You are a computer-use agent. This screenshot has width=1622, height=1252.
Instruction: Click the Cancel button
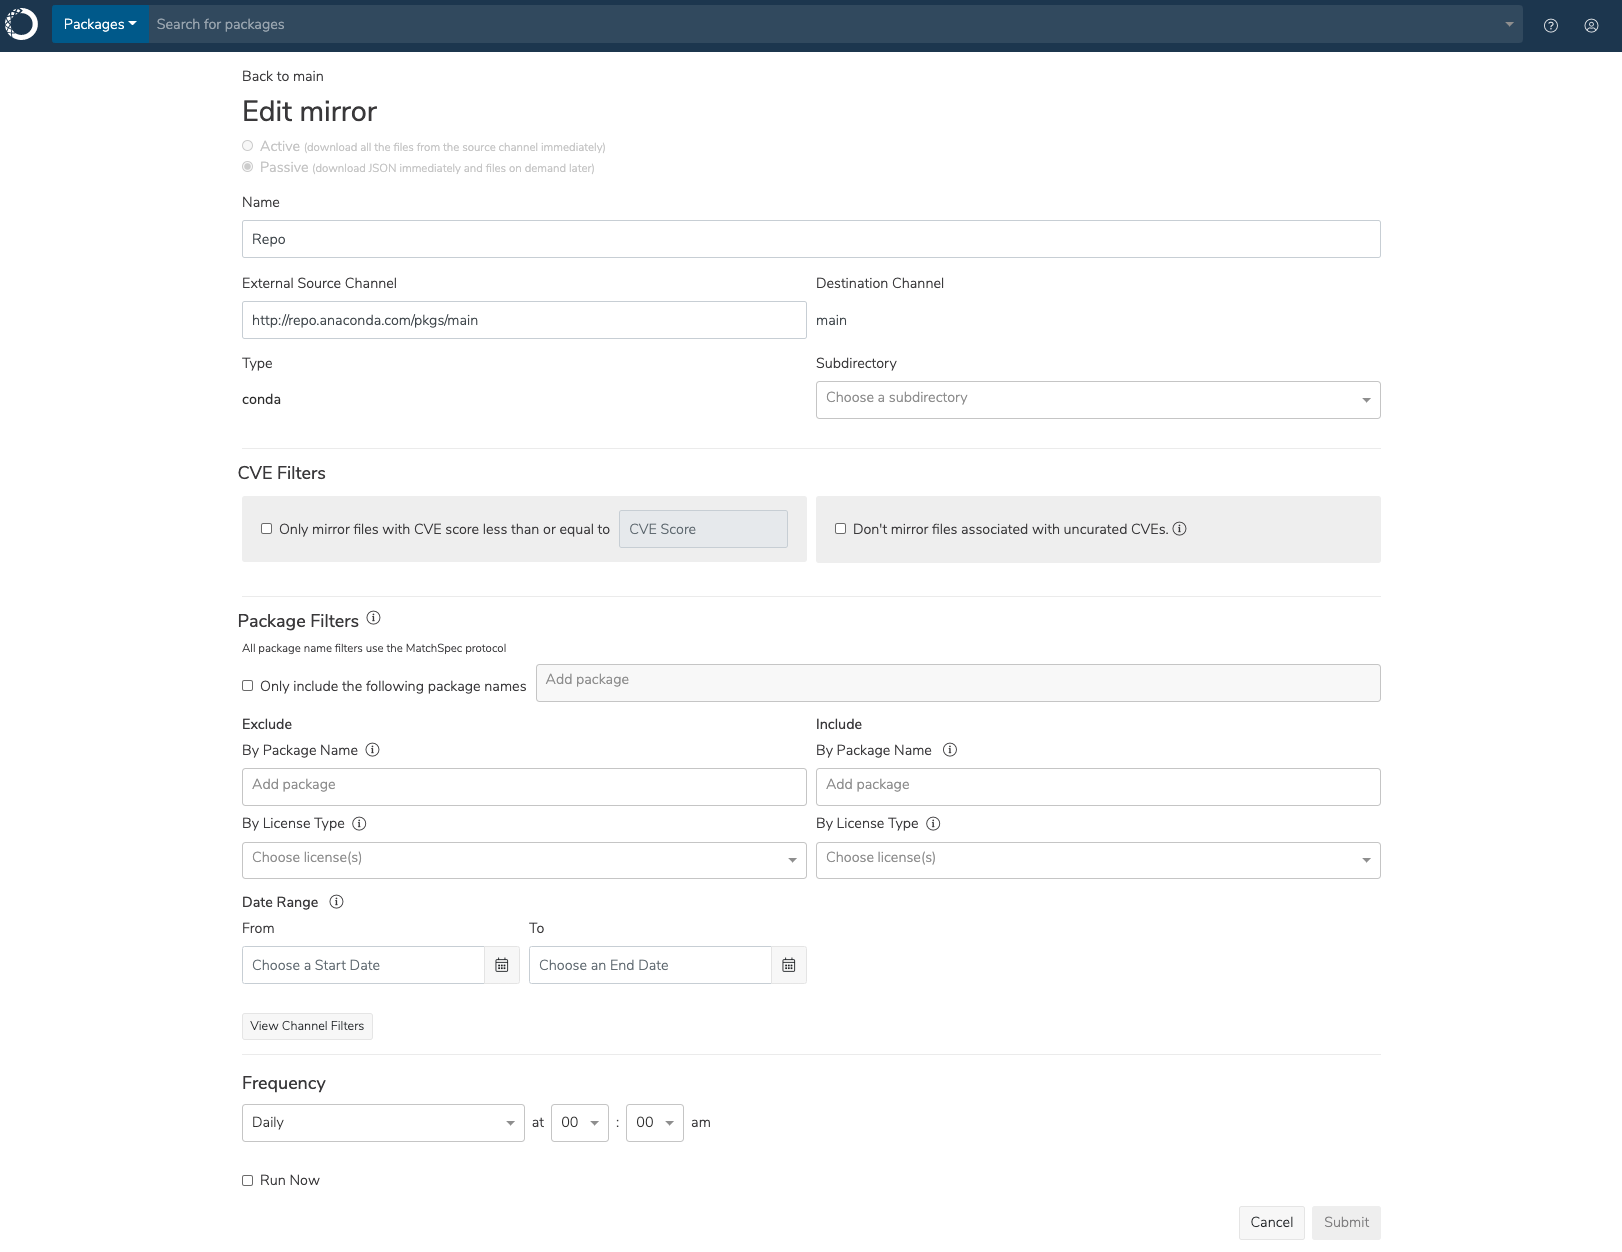coord(1271,1222)
